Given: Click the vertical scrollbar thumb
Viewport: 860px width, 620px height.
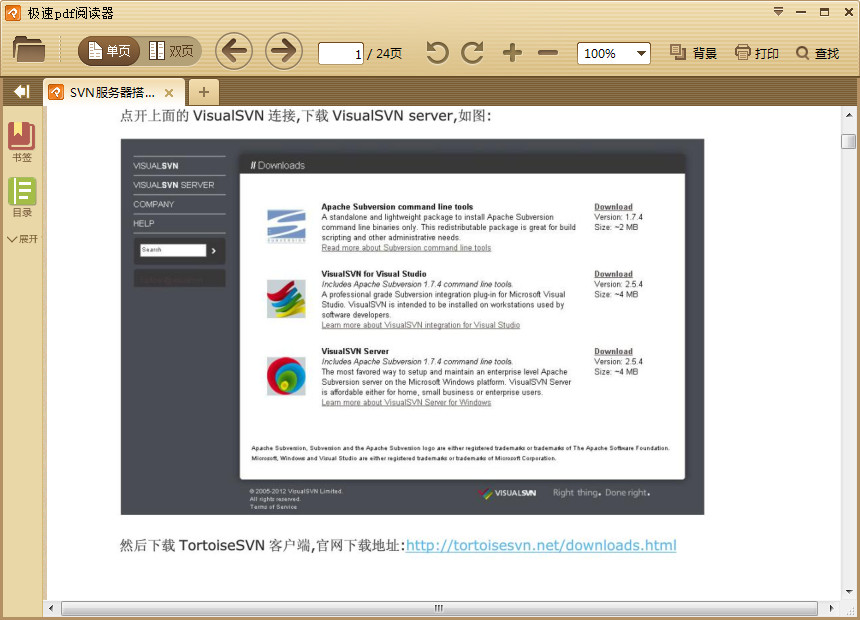Looking at the screenshot, I should [848, 142].
